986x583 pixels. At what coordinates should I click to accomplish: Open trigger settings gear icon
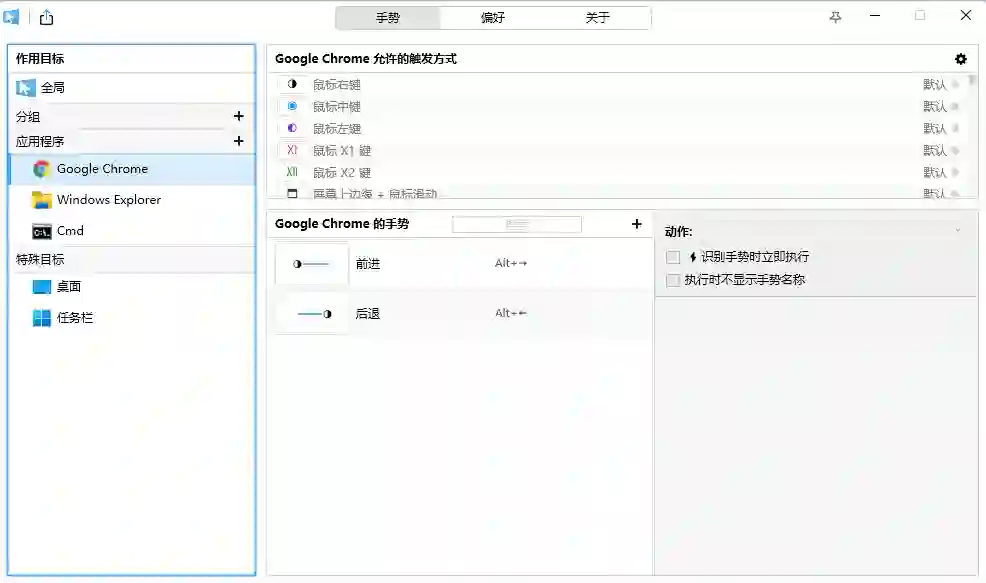tap(960, 59)
